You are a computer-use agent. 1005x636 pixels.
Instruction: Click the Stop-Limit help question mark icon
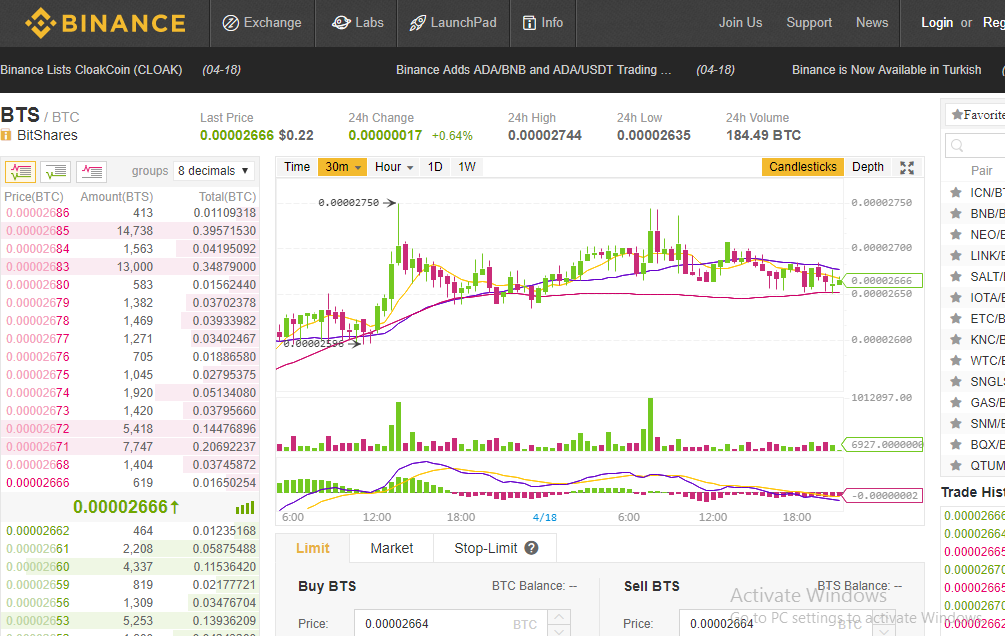click(x=531, y=548)
